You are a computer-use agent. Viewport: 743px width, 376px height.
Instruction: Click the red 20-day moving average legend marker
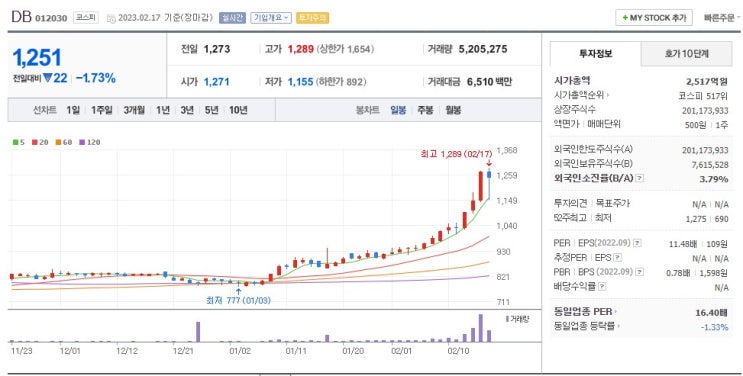35,142
